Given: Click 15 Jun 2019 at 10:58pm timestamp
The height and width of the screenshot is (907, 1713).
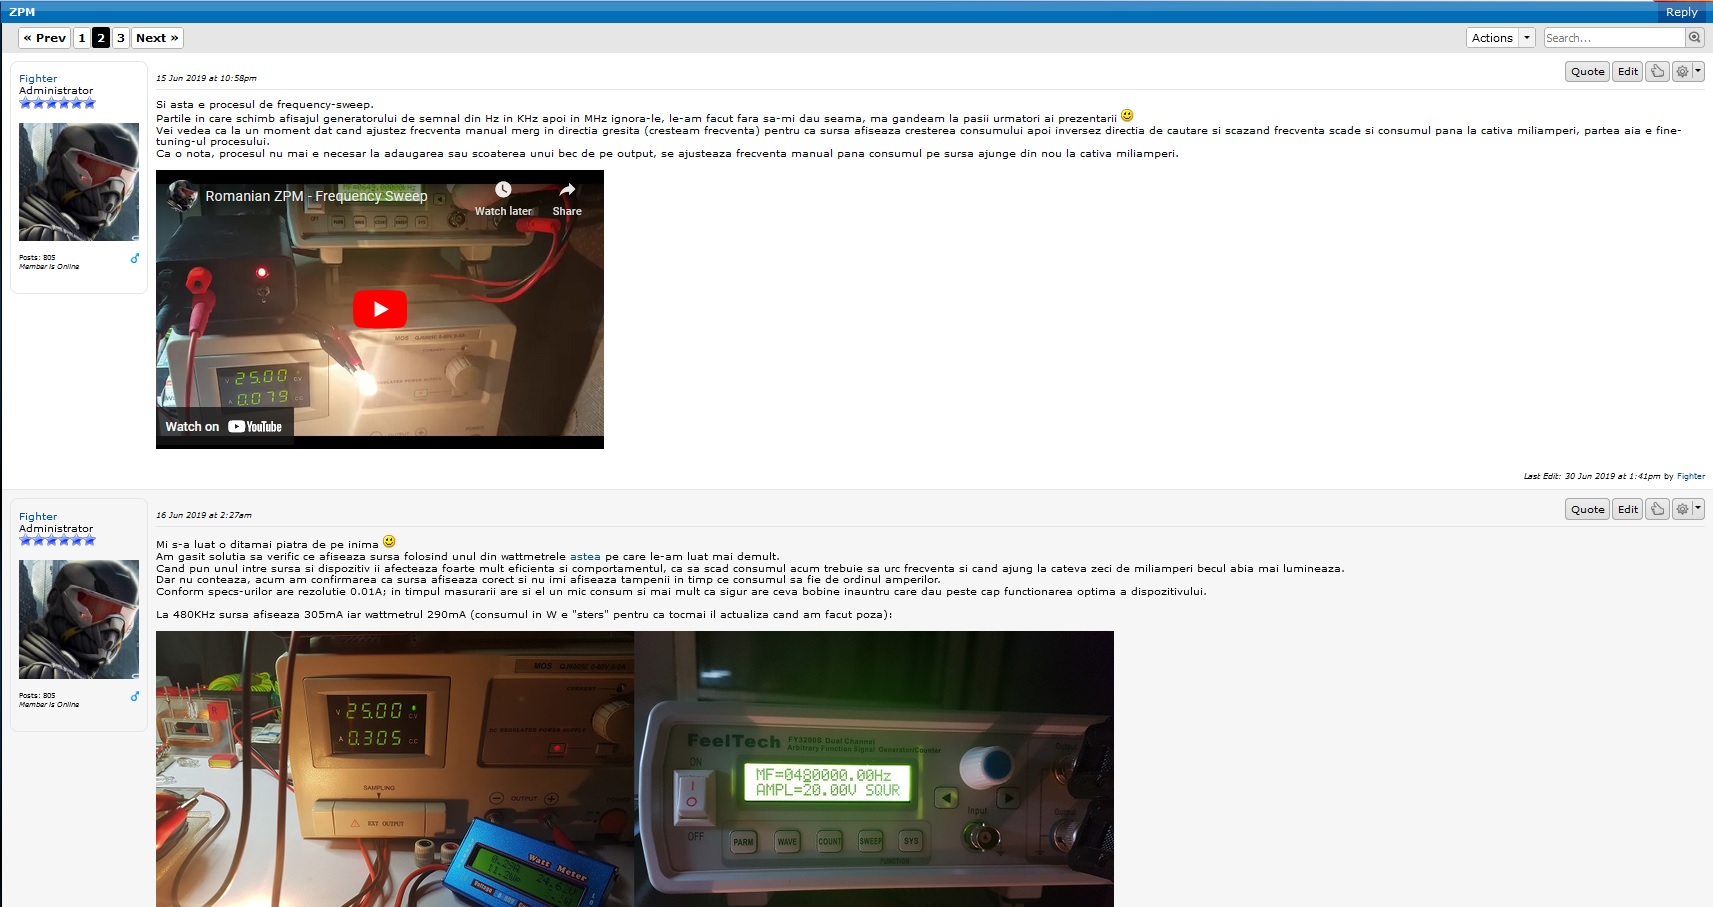Looking at the screenshot, I should pos(206,78).
